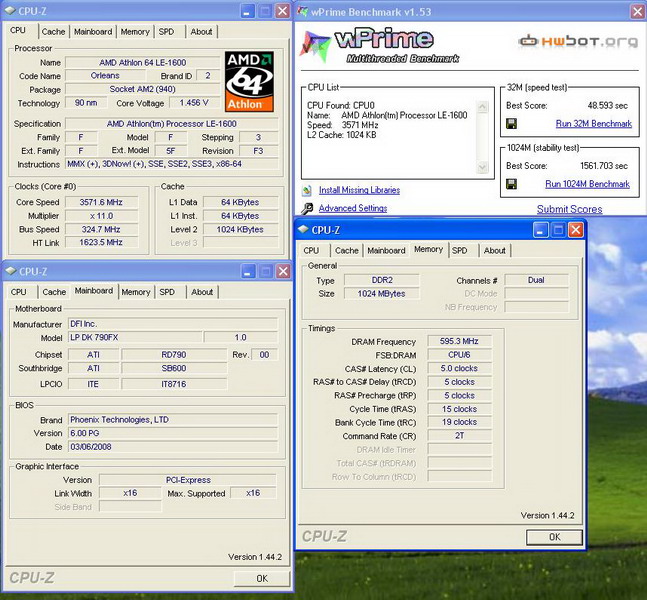
Task: Click the wPrime colorful logo graphic
Action: 316,46
